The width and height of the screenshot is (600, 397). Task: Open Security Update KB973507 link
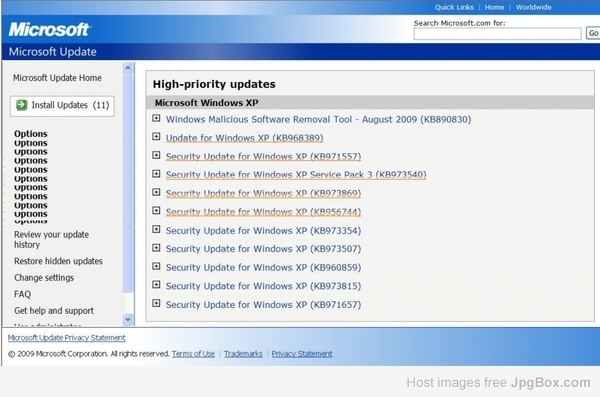coord(263,249)
